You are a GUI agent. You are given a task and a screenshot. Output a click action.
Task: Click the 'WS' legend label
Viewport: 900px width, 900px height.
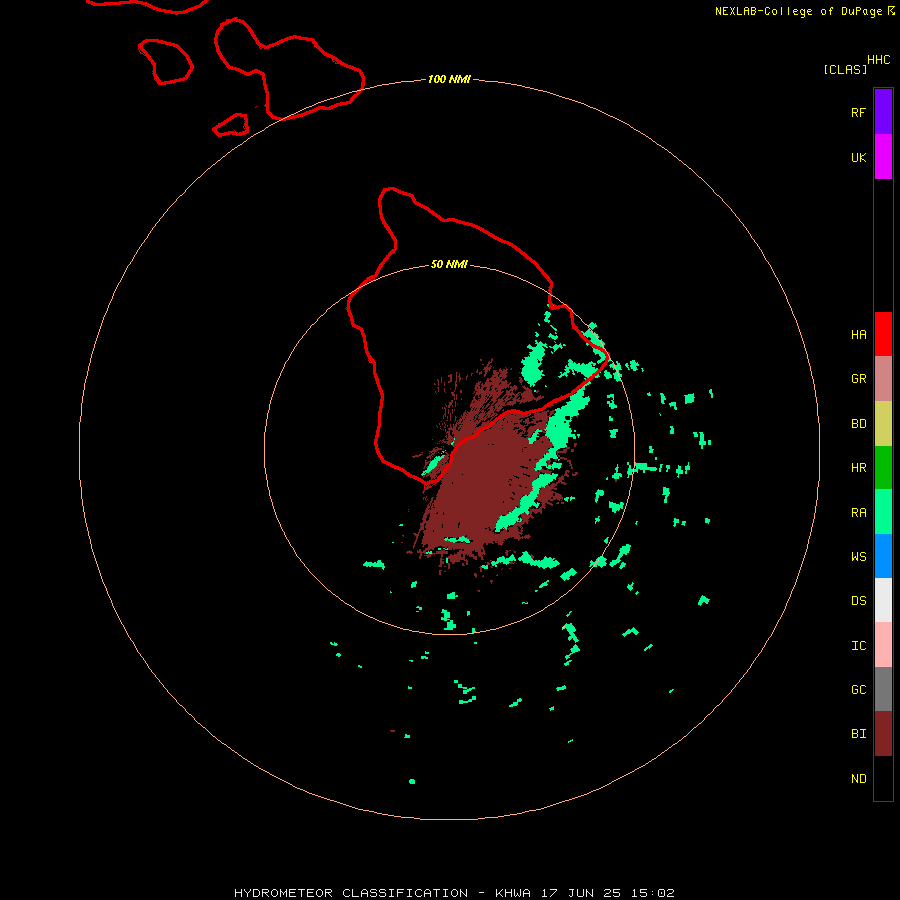tap(858, 556)
